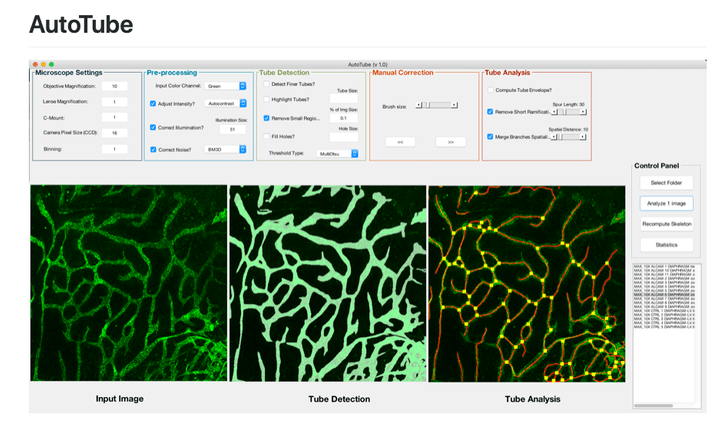
Task: Select MAX_10X CTRL 1 DIAPHRAGM file
Action: click(664, 311)
